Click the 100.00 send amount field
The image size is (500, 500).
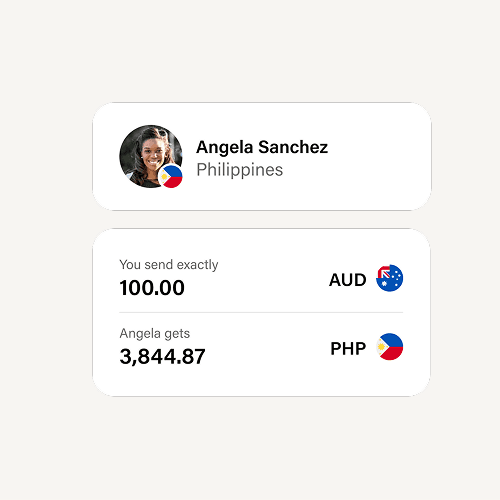pos(152,288)
